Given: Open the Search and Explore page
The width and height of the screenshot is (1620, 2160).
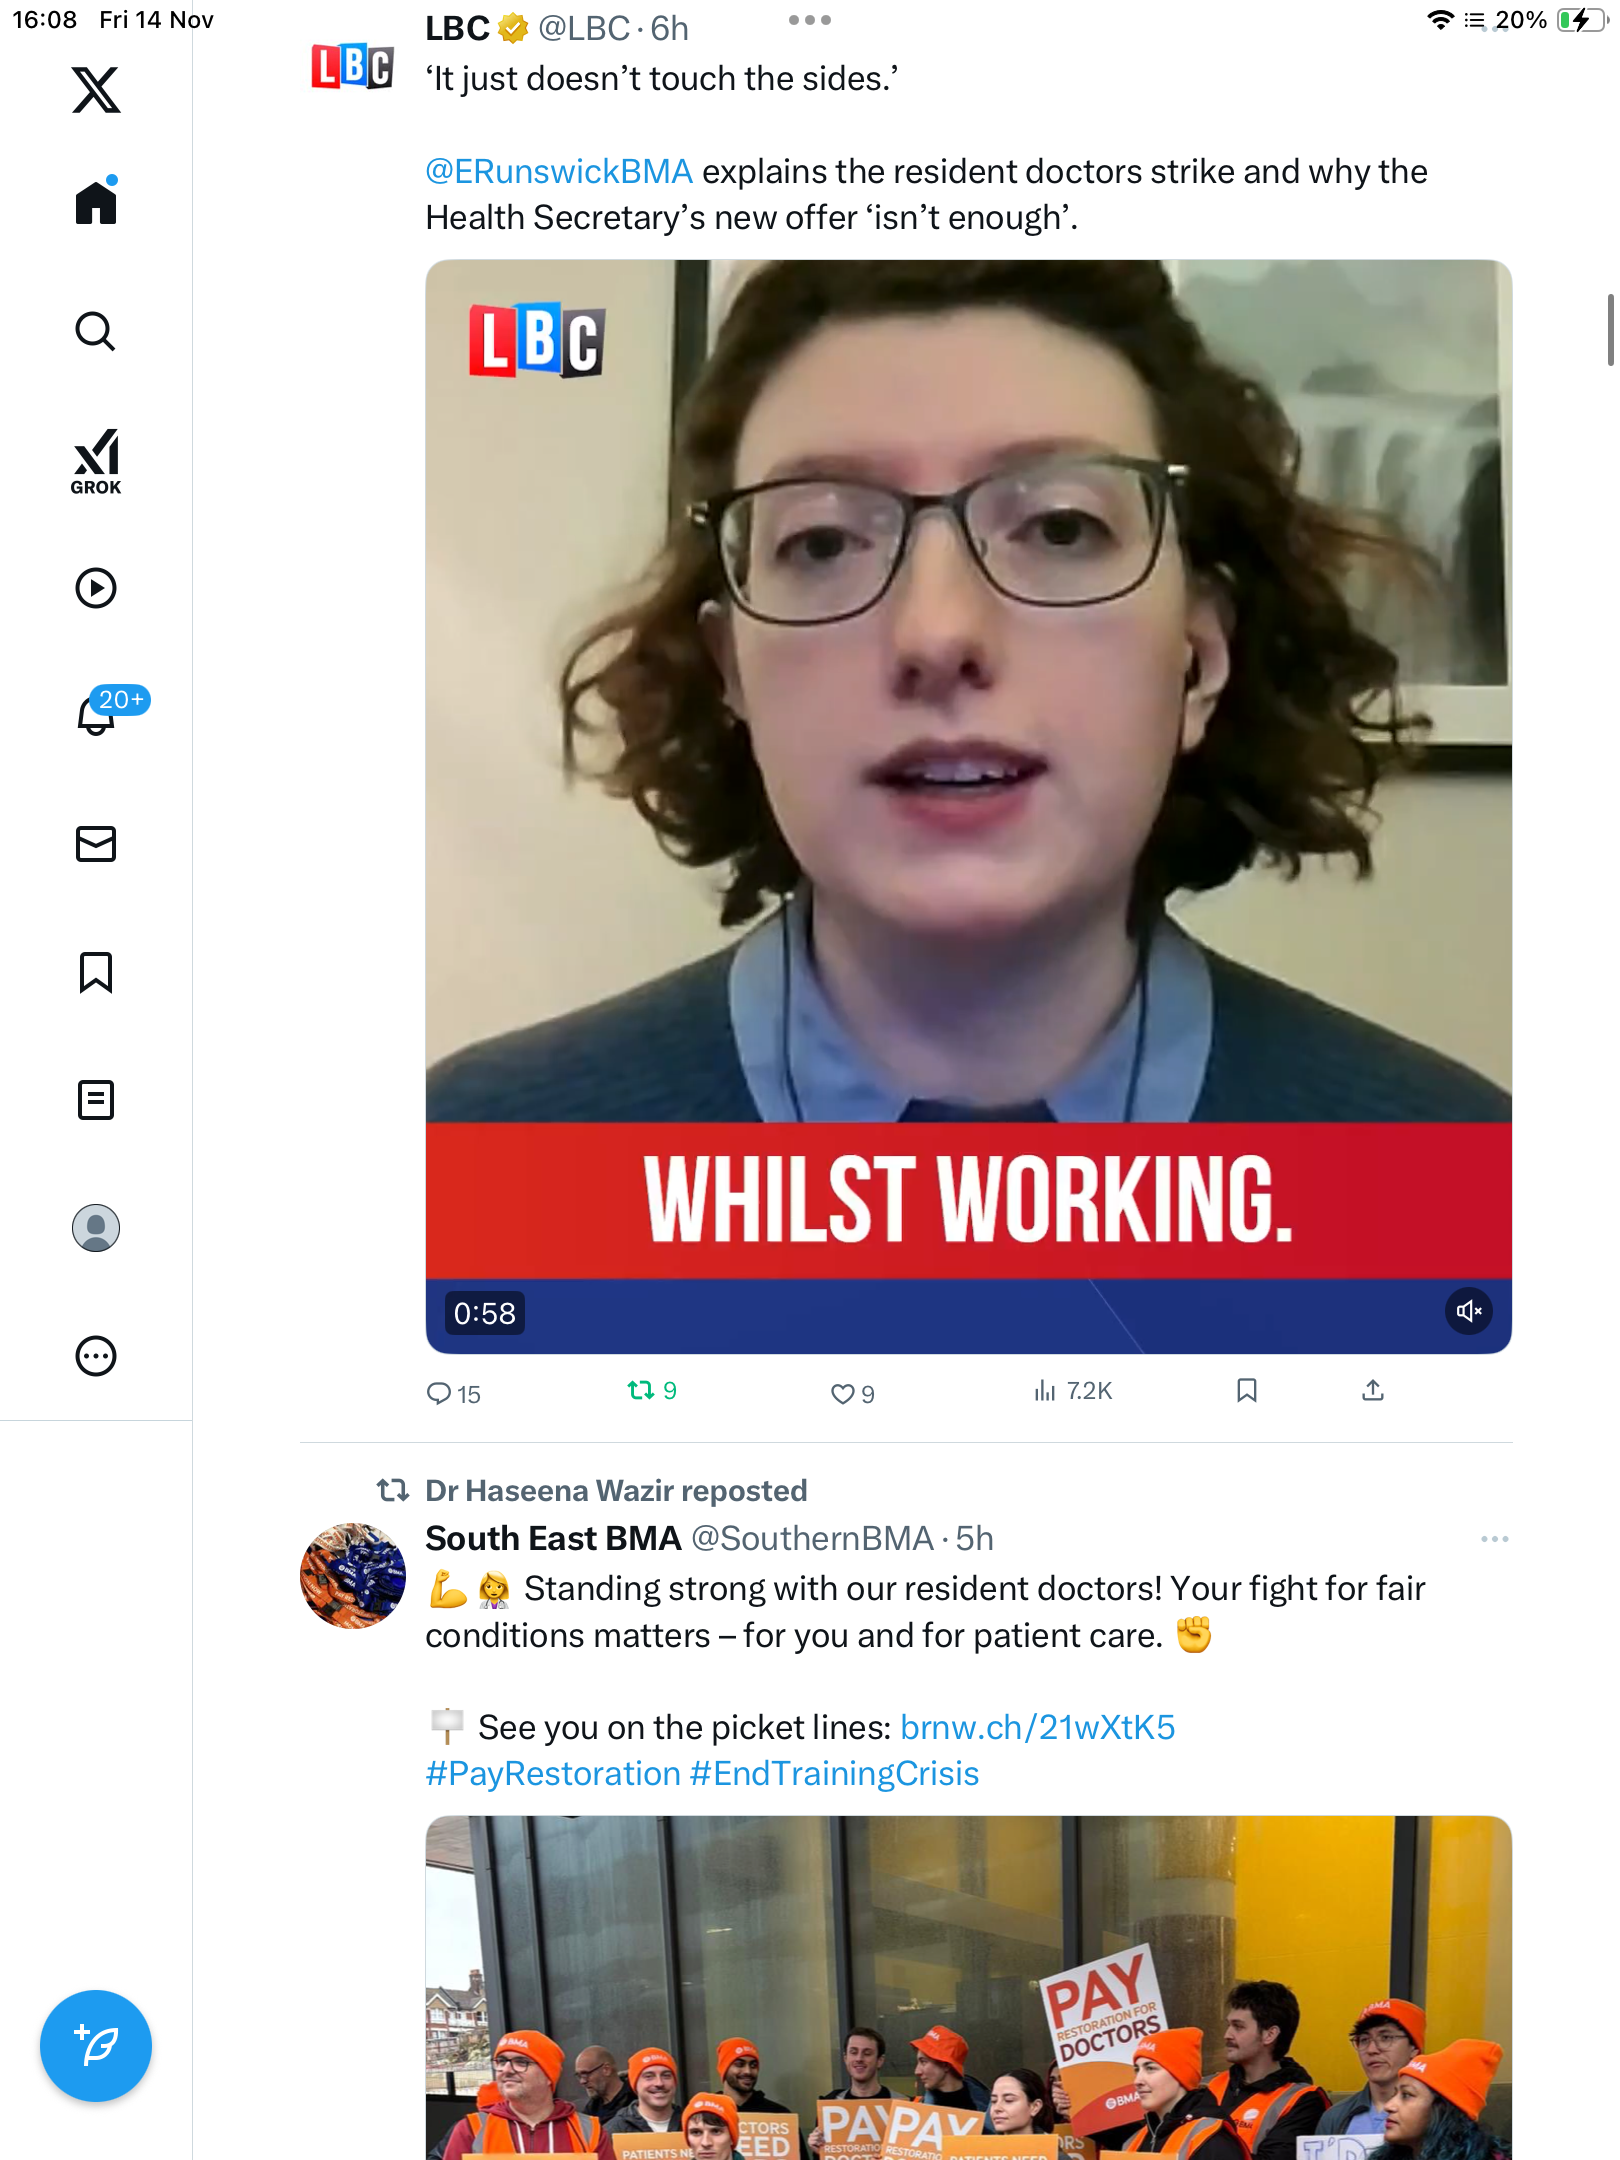Looking at the screenshot, I should [x=96, y=331].
